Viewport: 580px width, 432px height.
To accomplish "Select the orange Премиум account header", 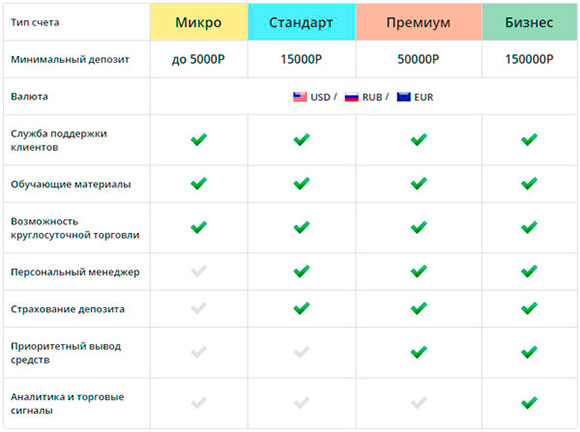I will point(419,22).
